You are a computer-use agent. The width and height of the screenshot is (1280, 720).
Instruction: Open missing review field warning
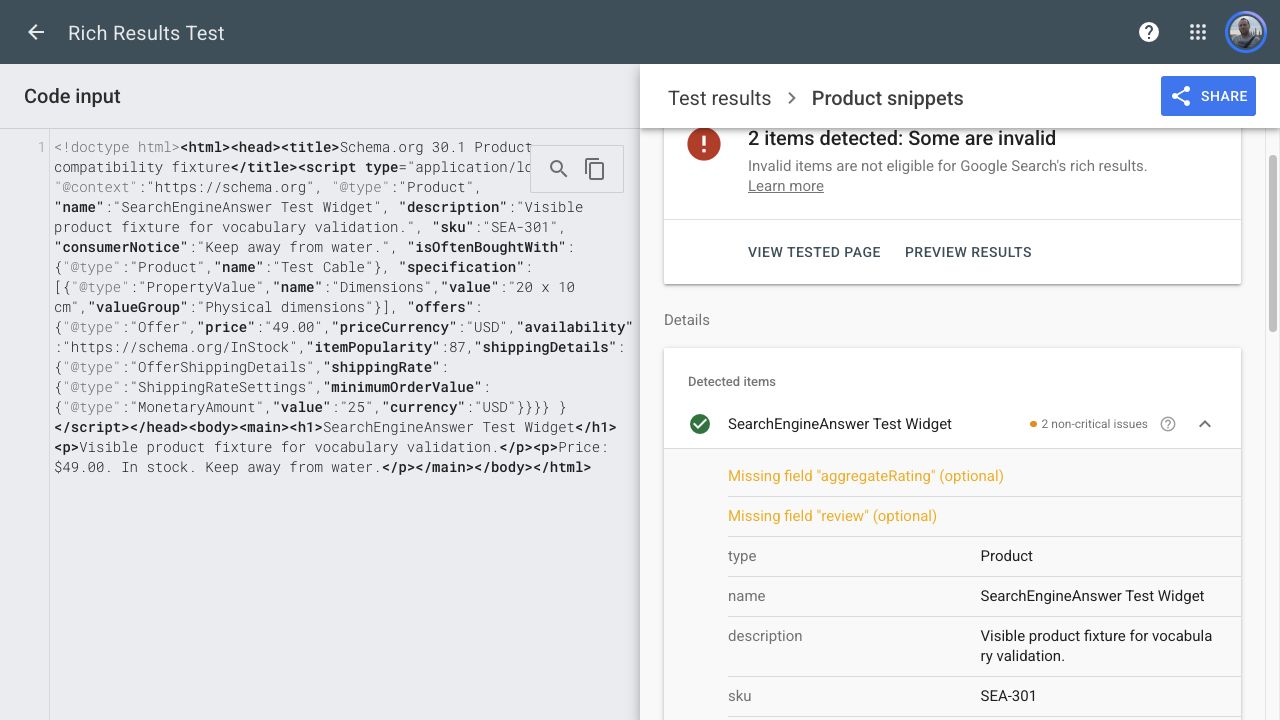(833, 516)
